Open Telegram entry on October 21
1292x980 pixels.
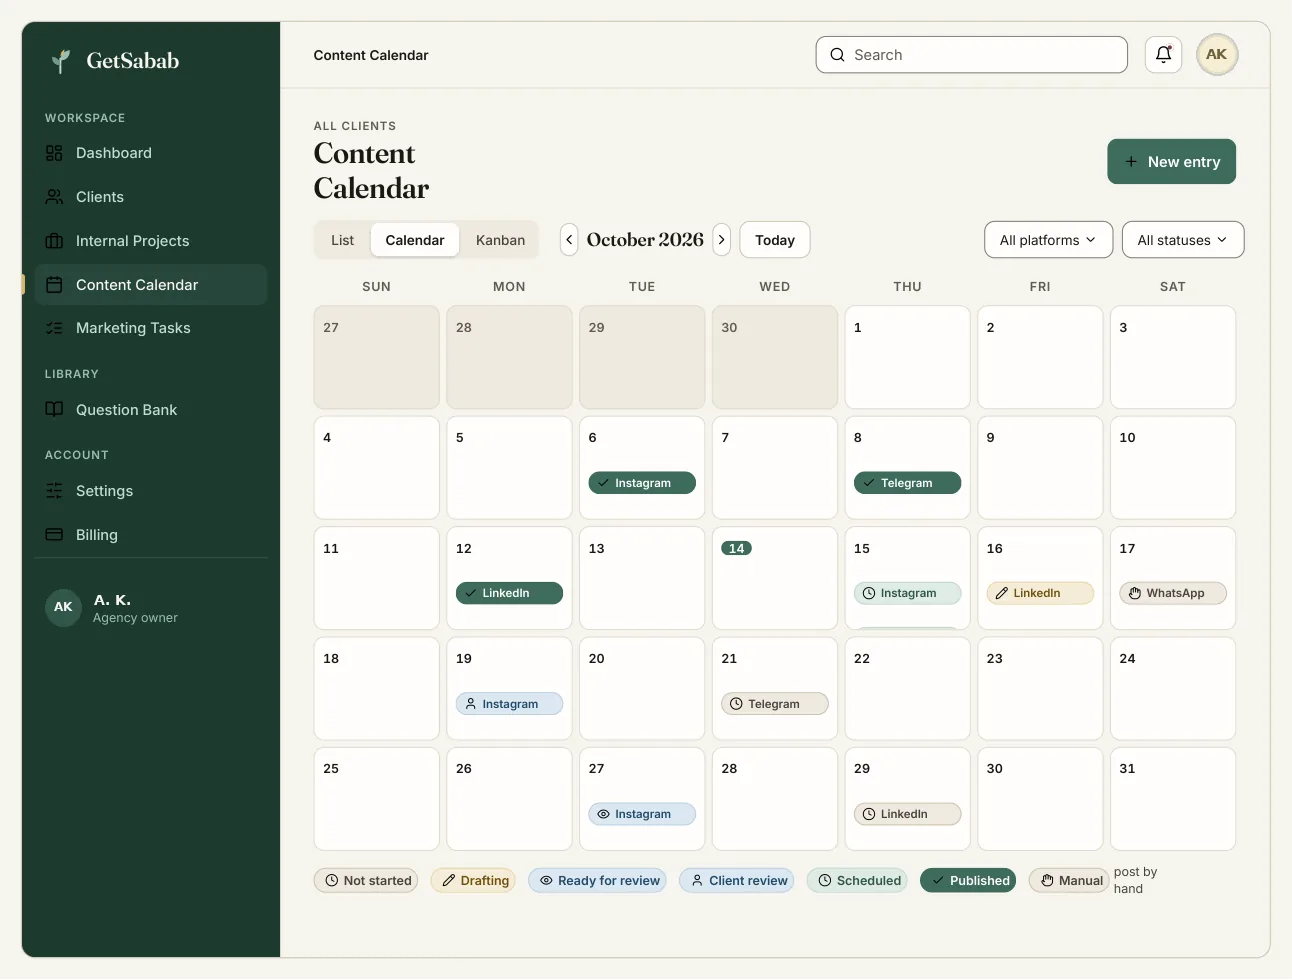click(775, 704)
